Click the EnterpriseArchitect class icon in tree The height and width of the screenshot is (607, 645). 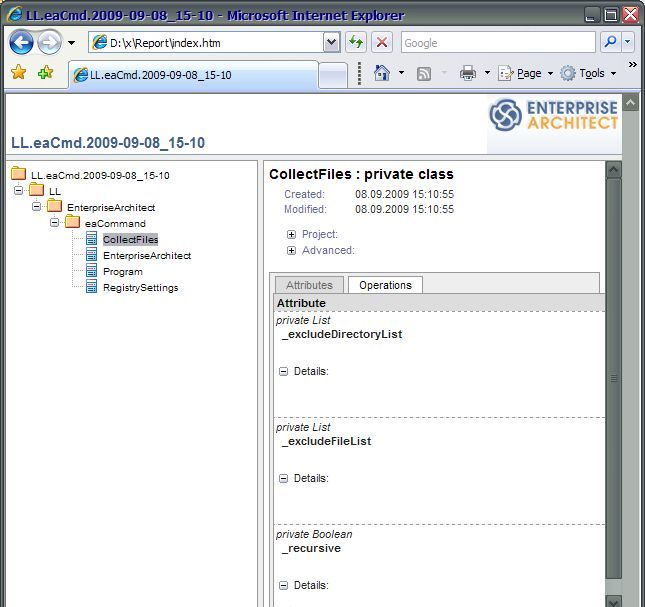(x=91, y=254)
